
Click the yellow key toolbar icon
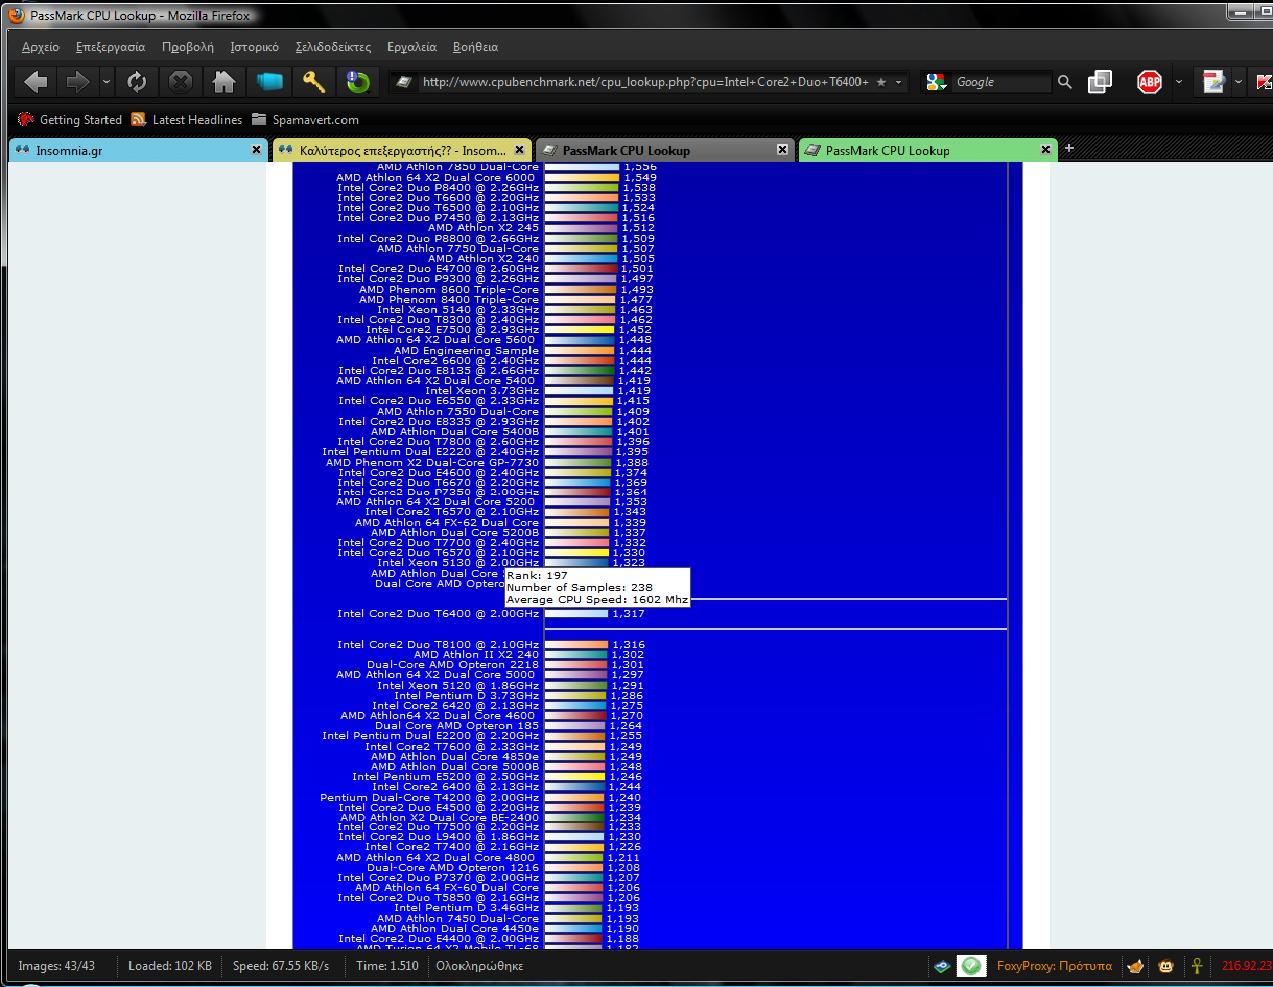point(314,82)
